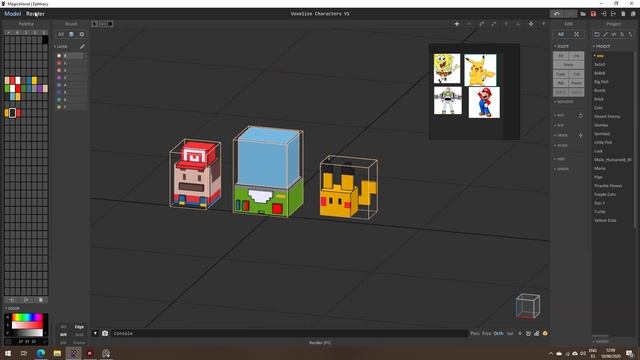This screenshot has width=640, height=360.
Task: Click the fit-view cross icon in Edit panel
Action: pyautogui.click(x=576, y=34)
